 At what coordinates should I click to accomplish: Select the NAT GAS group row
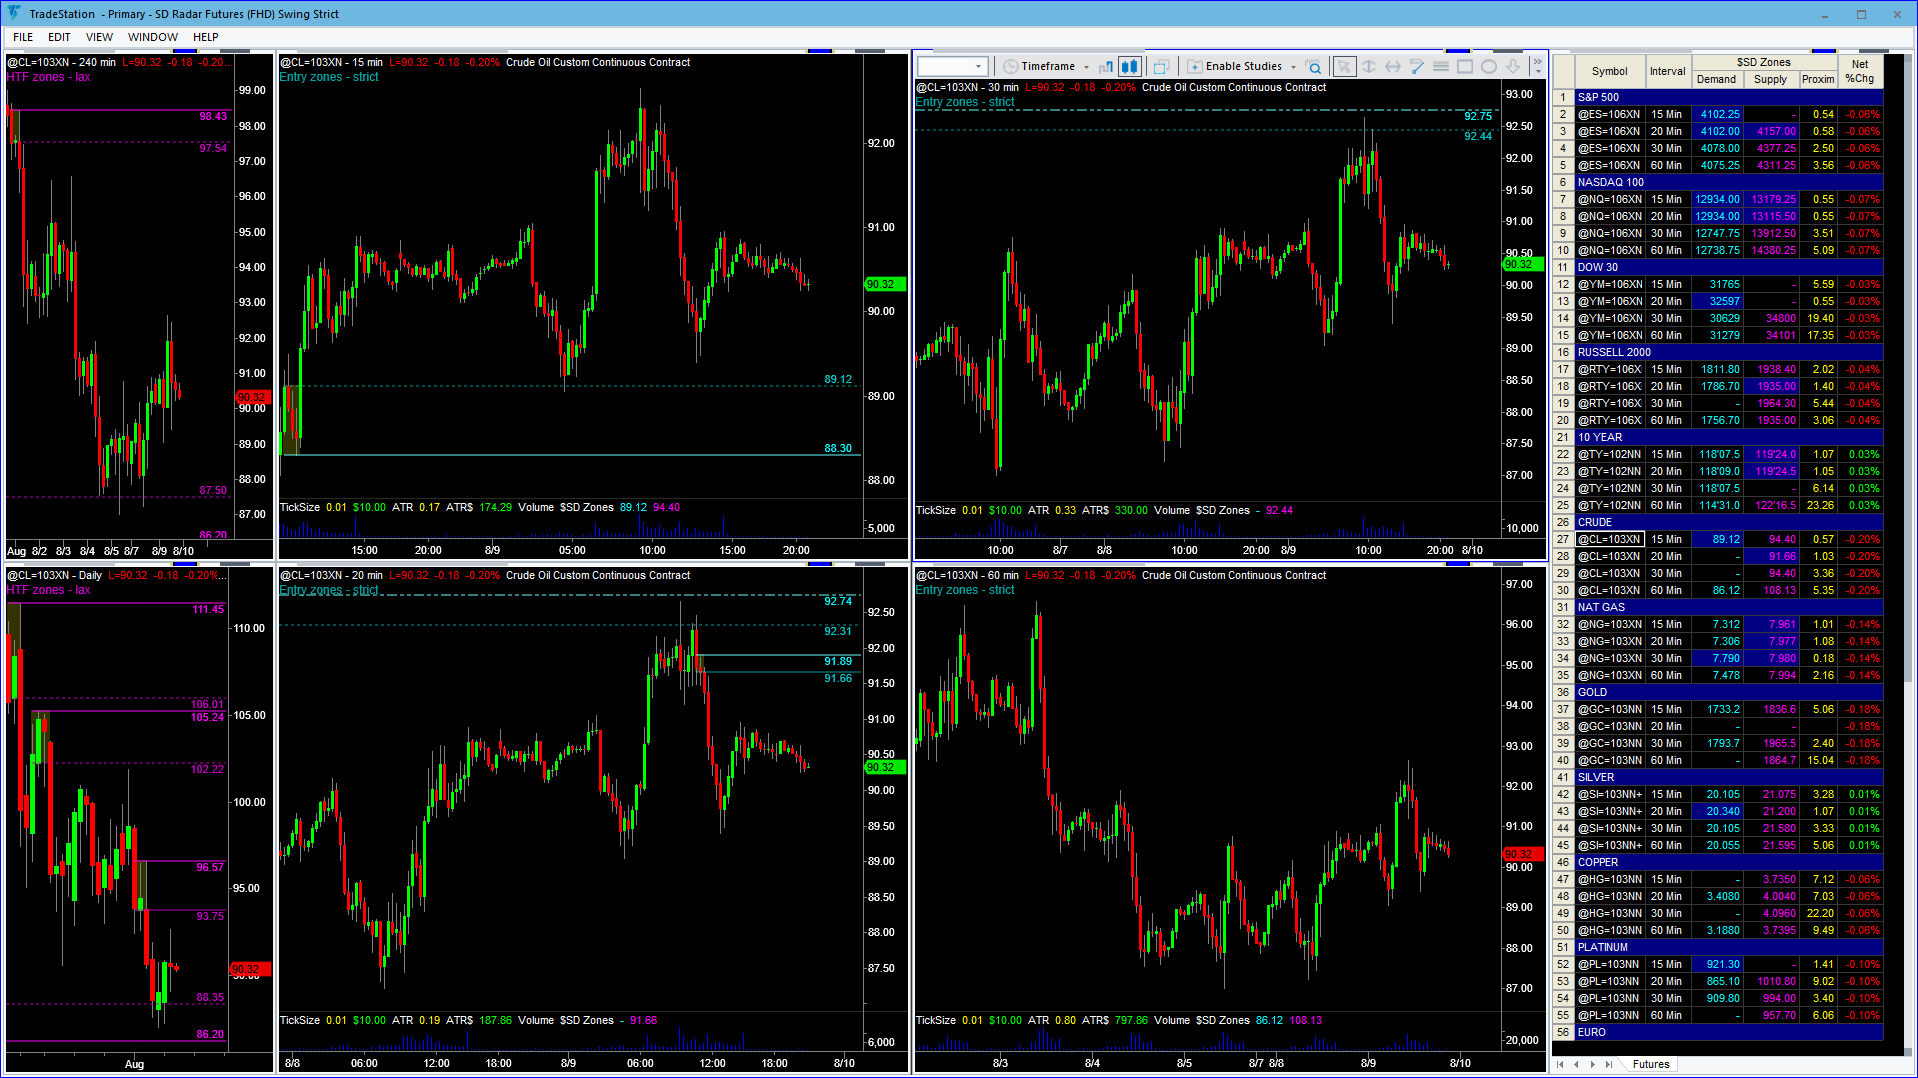coord(1729,608)
